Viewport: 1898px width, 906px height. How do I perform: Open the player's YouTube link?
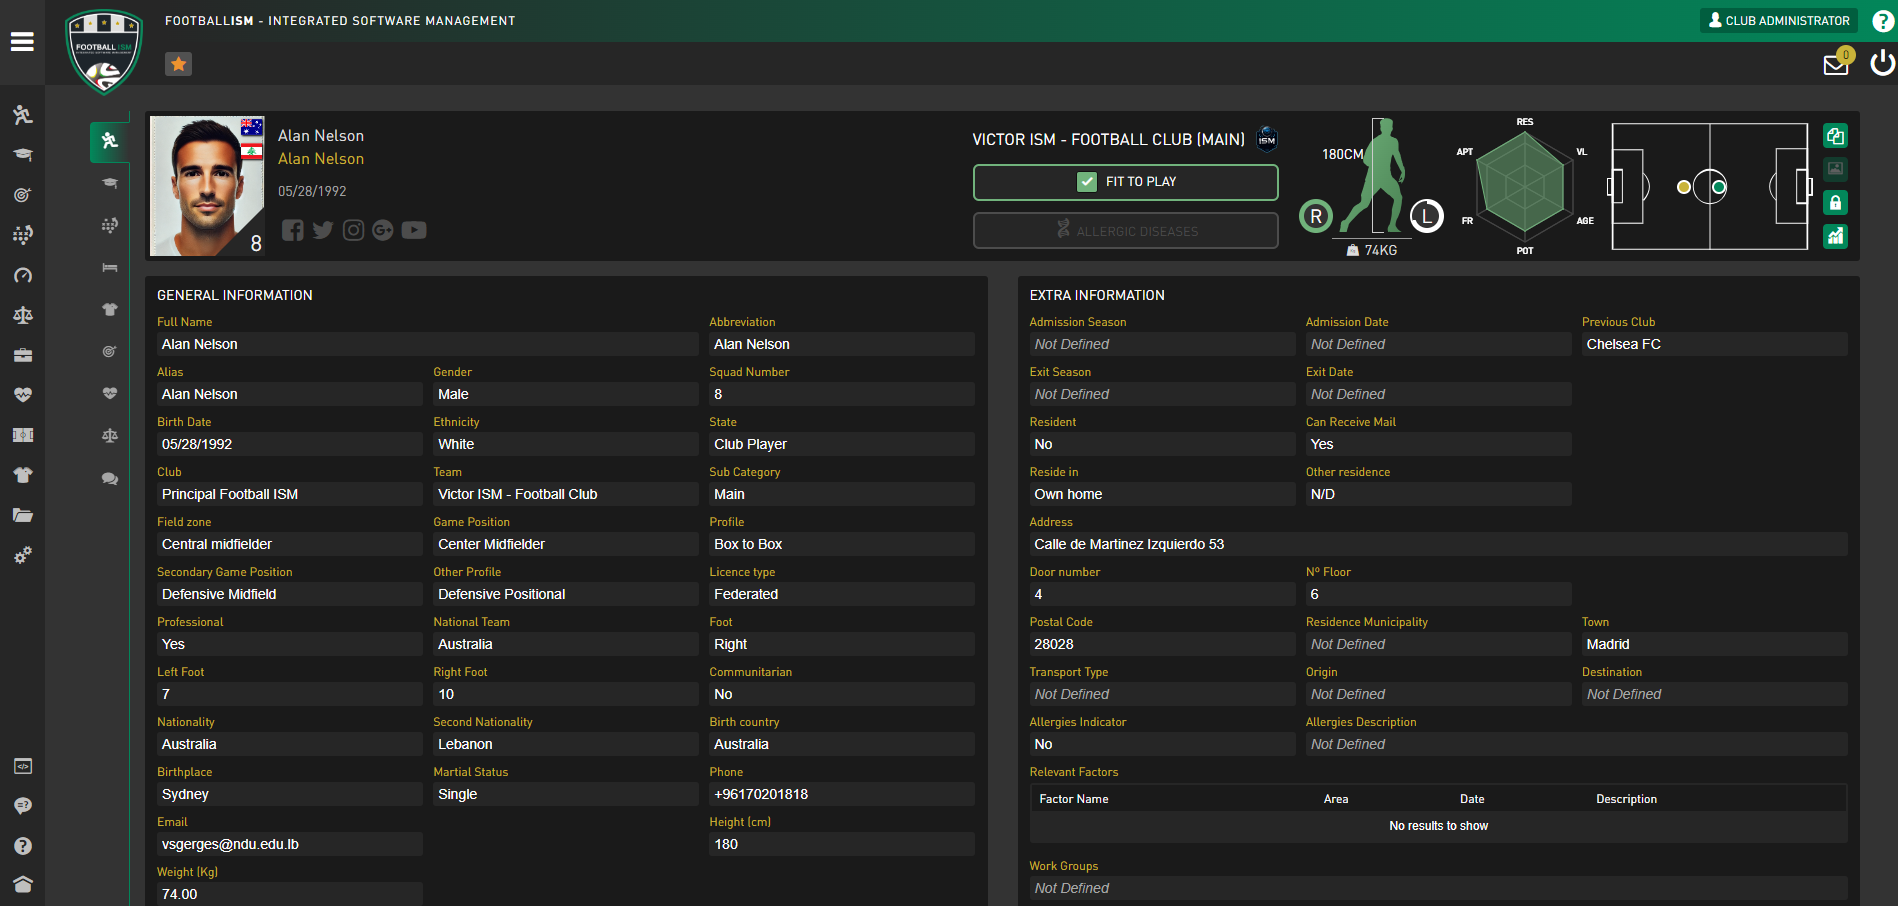pos(414,230)
